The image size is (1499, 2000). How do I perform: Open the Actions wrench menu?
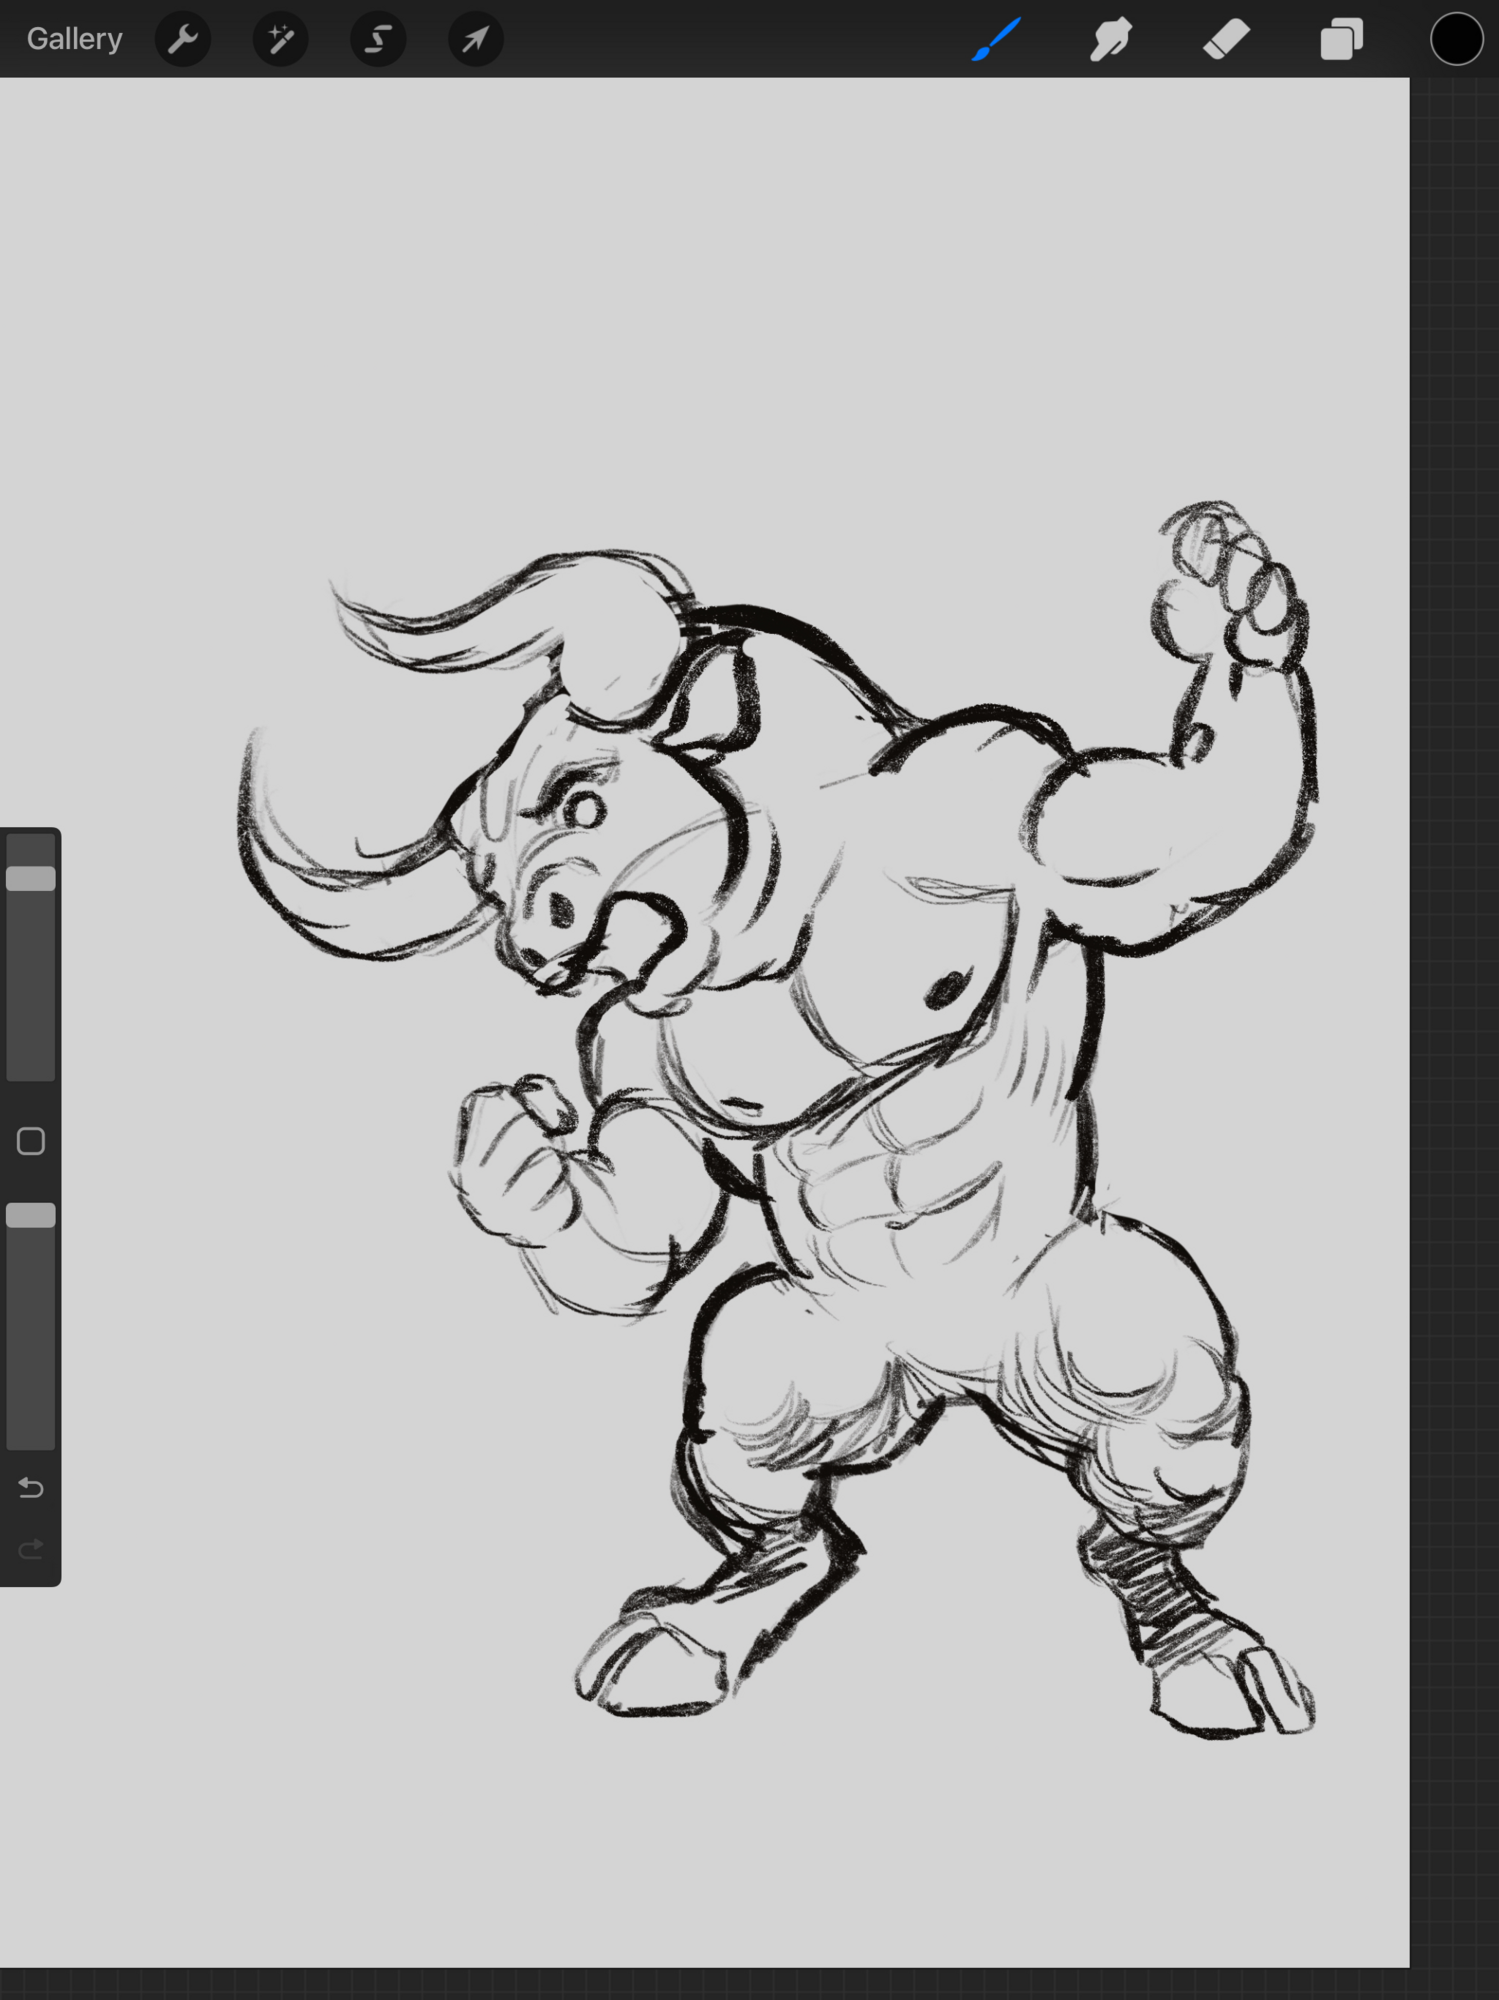coord(183,39)
